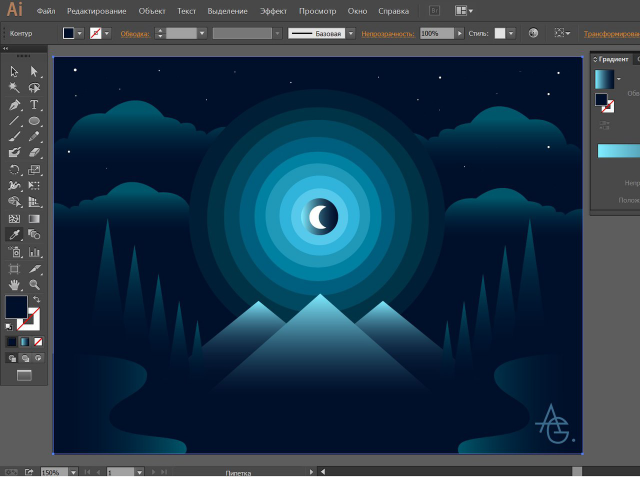Open control bar fill color dropdown
Image resolution: width=640 pixels, height=477 pixels.
click(x=80, y=33)
